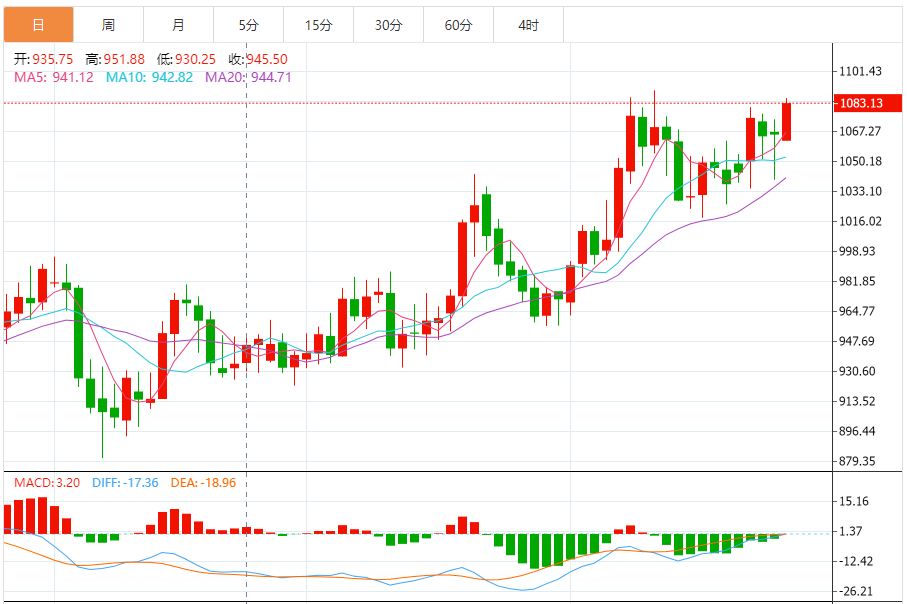Image resolution: width=907 pixels, height=604 pixels.
Task: Switch to the 周 weekly tab
Action: tap(108, 25)
